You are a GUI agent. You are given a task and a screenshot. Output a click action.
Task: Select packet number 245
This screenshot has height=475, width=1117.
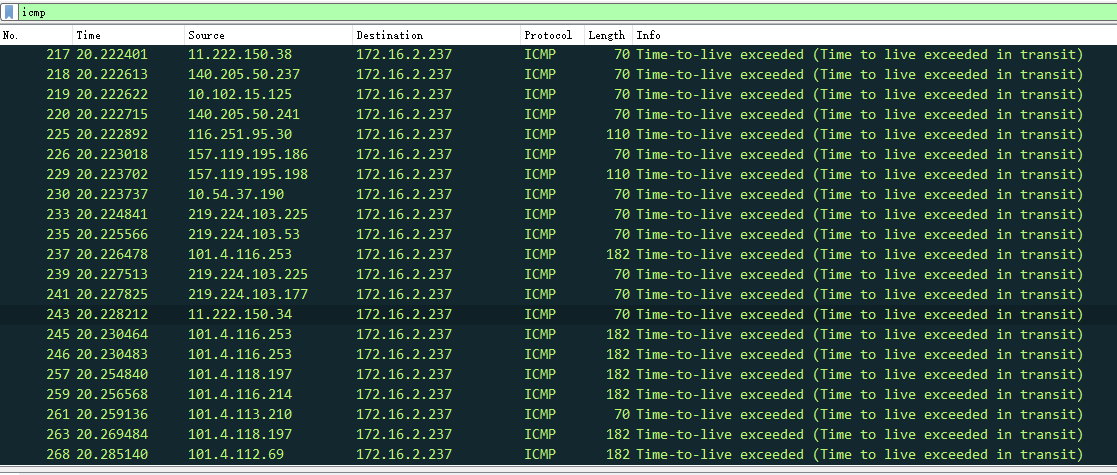(x=558, y=334)
